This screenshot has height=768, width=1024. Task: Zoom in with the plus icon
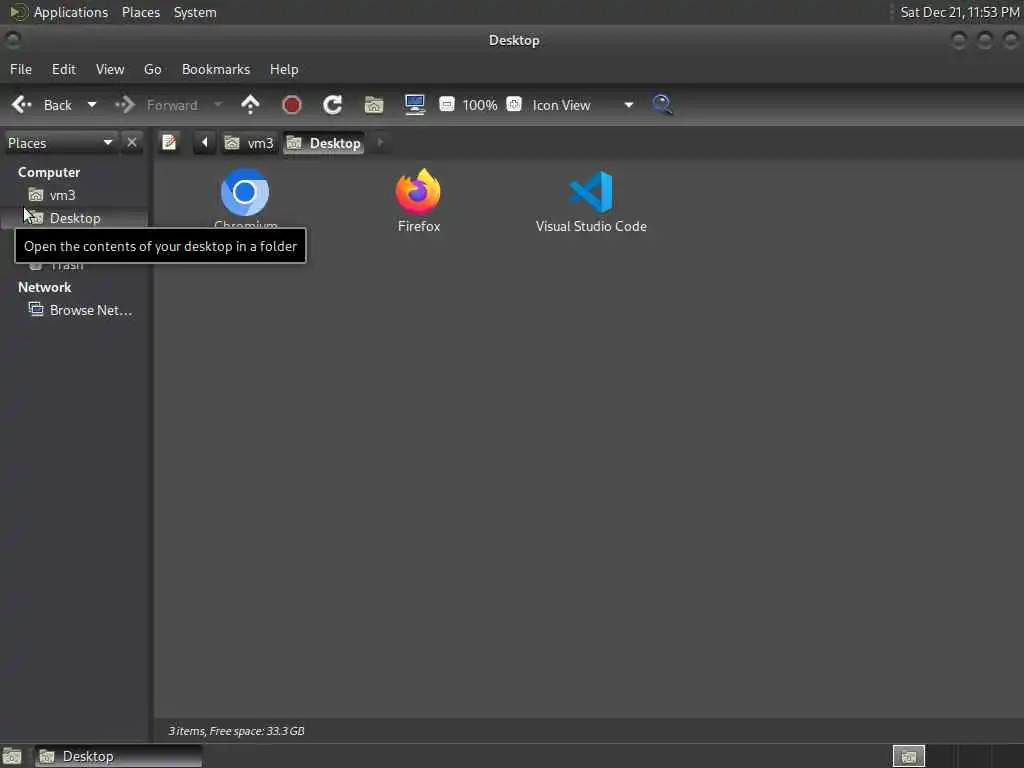(514, 104)
